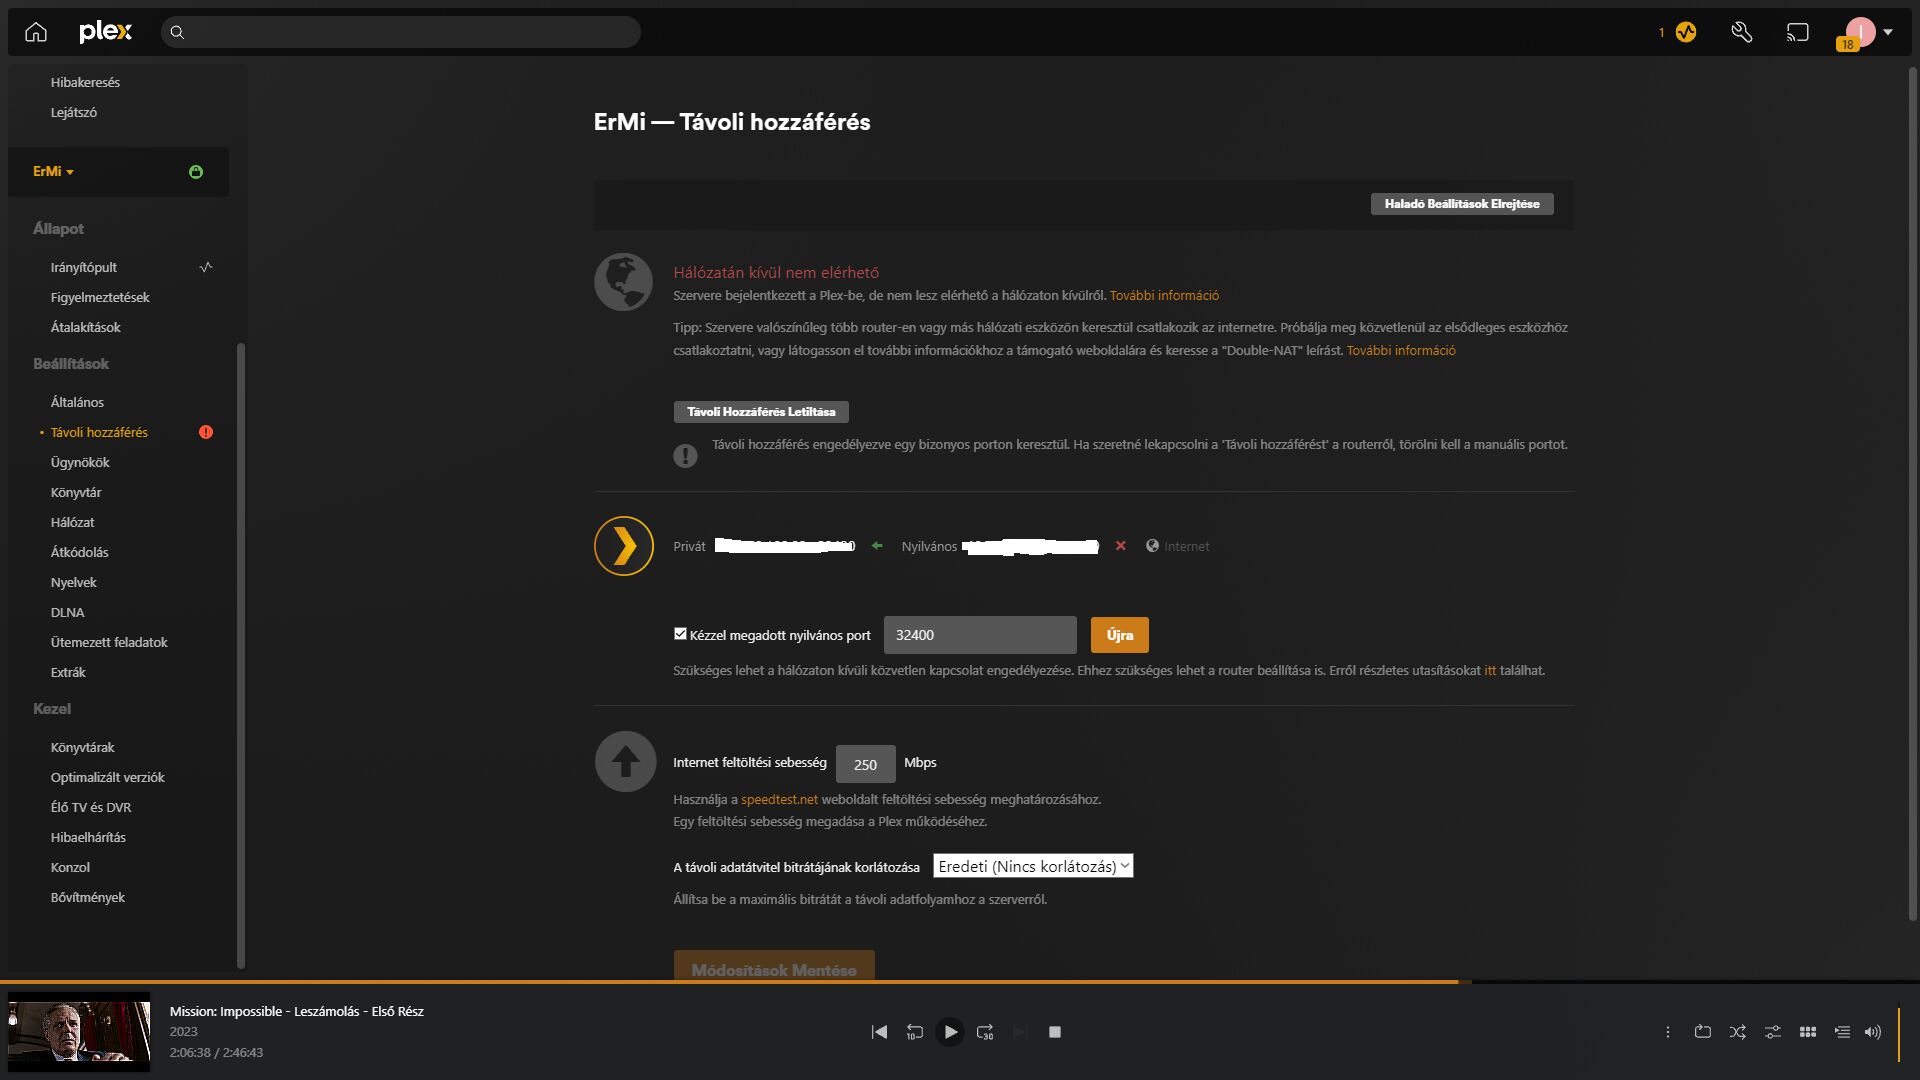
Task: Skip to previous item in player
Action: pos(879,1032)
